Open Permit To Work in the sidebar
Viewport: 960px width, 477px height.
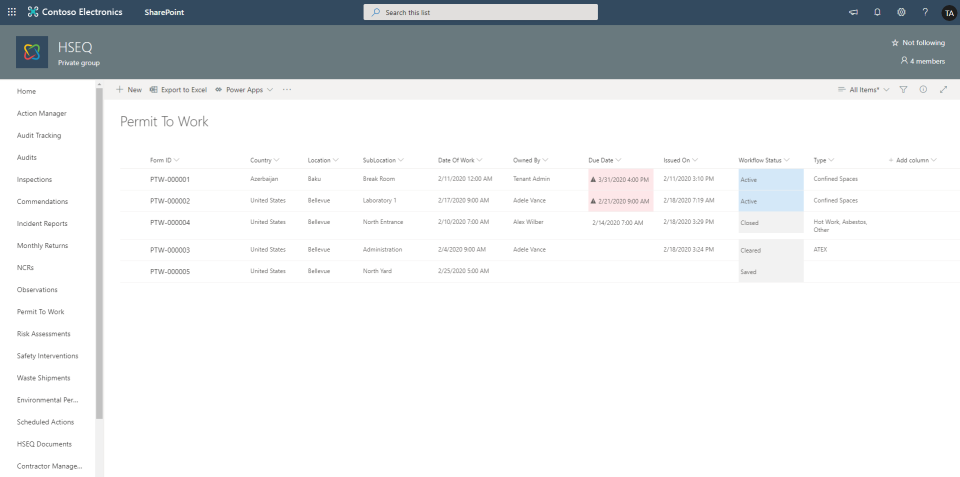tap(40, 312)
